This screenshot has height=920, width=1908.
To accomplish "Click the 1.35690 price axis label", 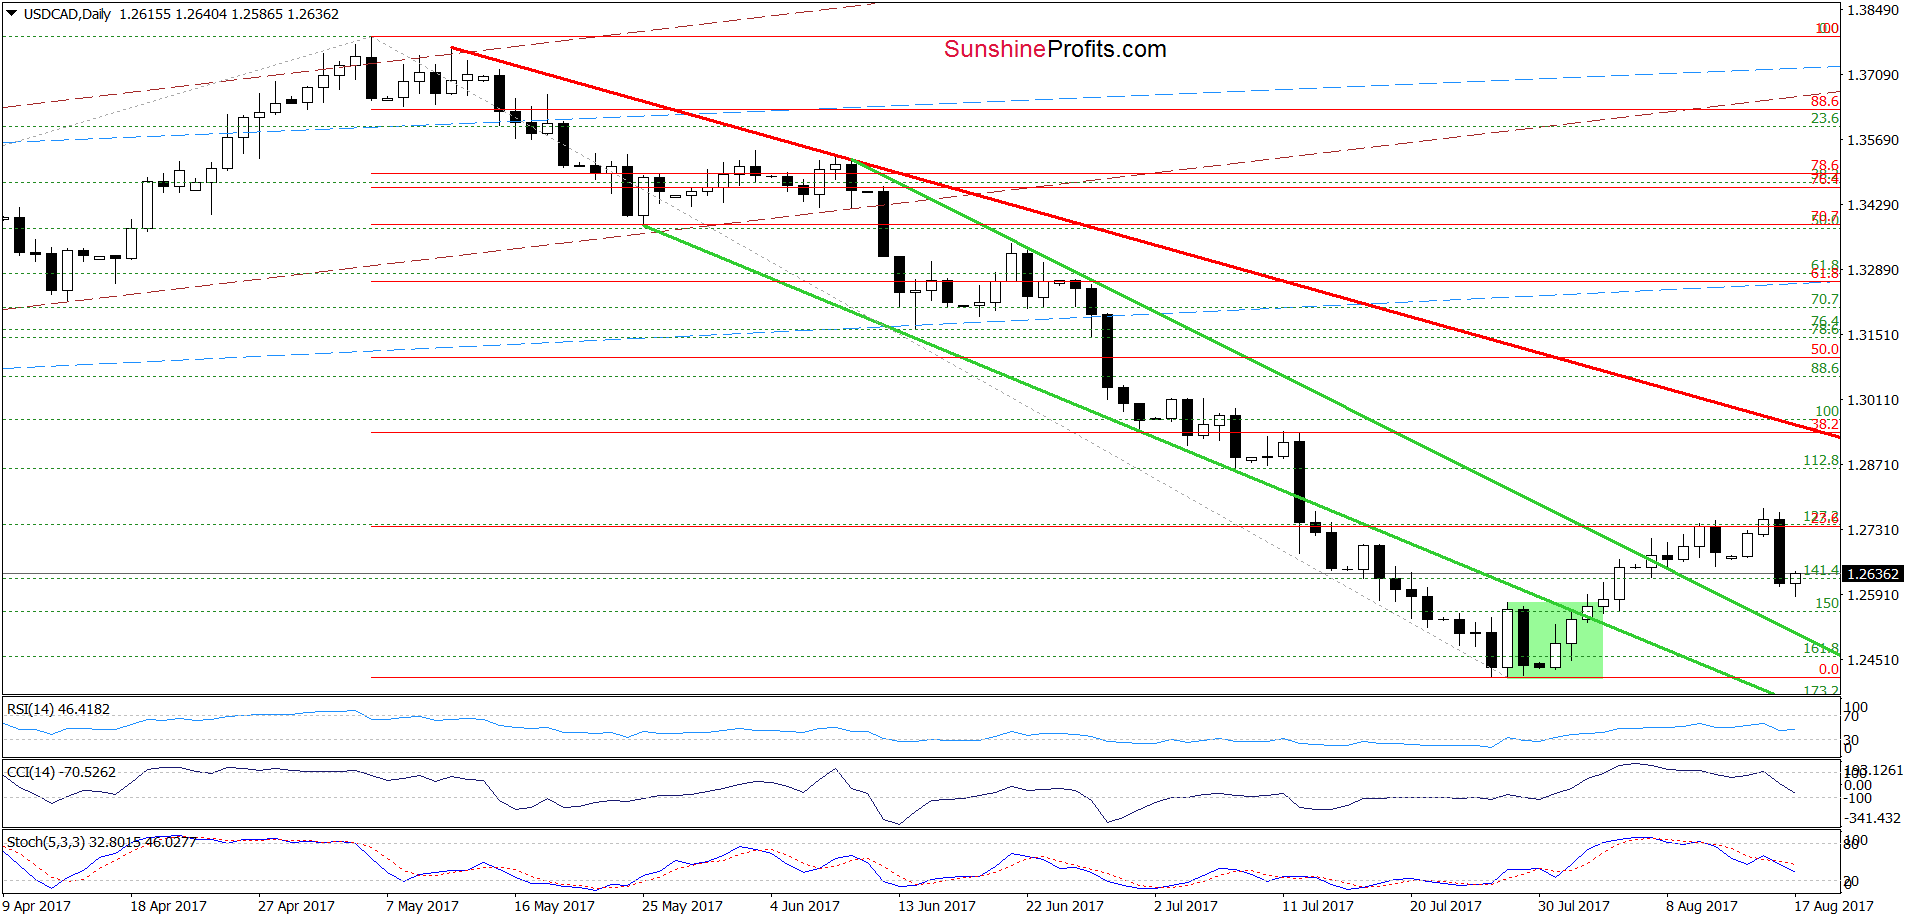I will pos(1872,140).
